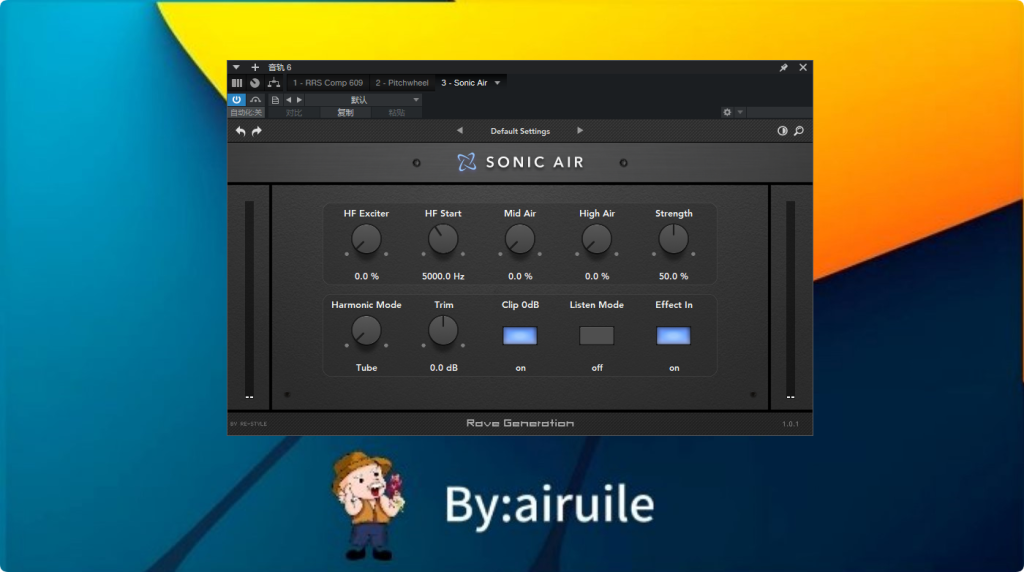The height and width of the screenshot is (572, 1024).
Task: Click the right output level meter
Action: tap(791, 298)
